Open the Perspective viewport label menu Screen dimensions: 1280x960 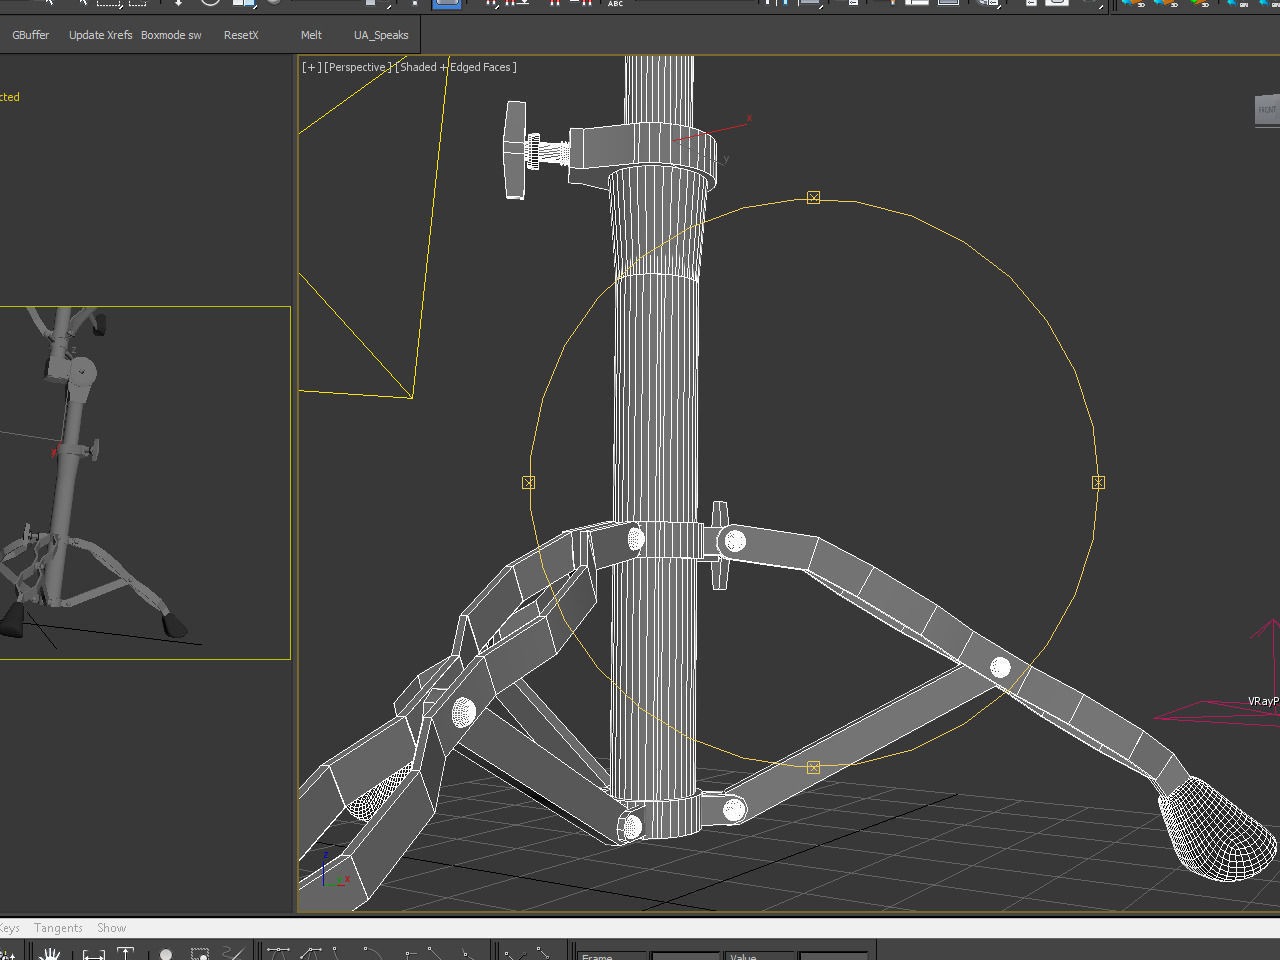tap(358, 67)
